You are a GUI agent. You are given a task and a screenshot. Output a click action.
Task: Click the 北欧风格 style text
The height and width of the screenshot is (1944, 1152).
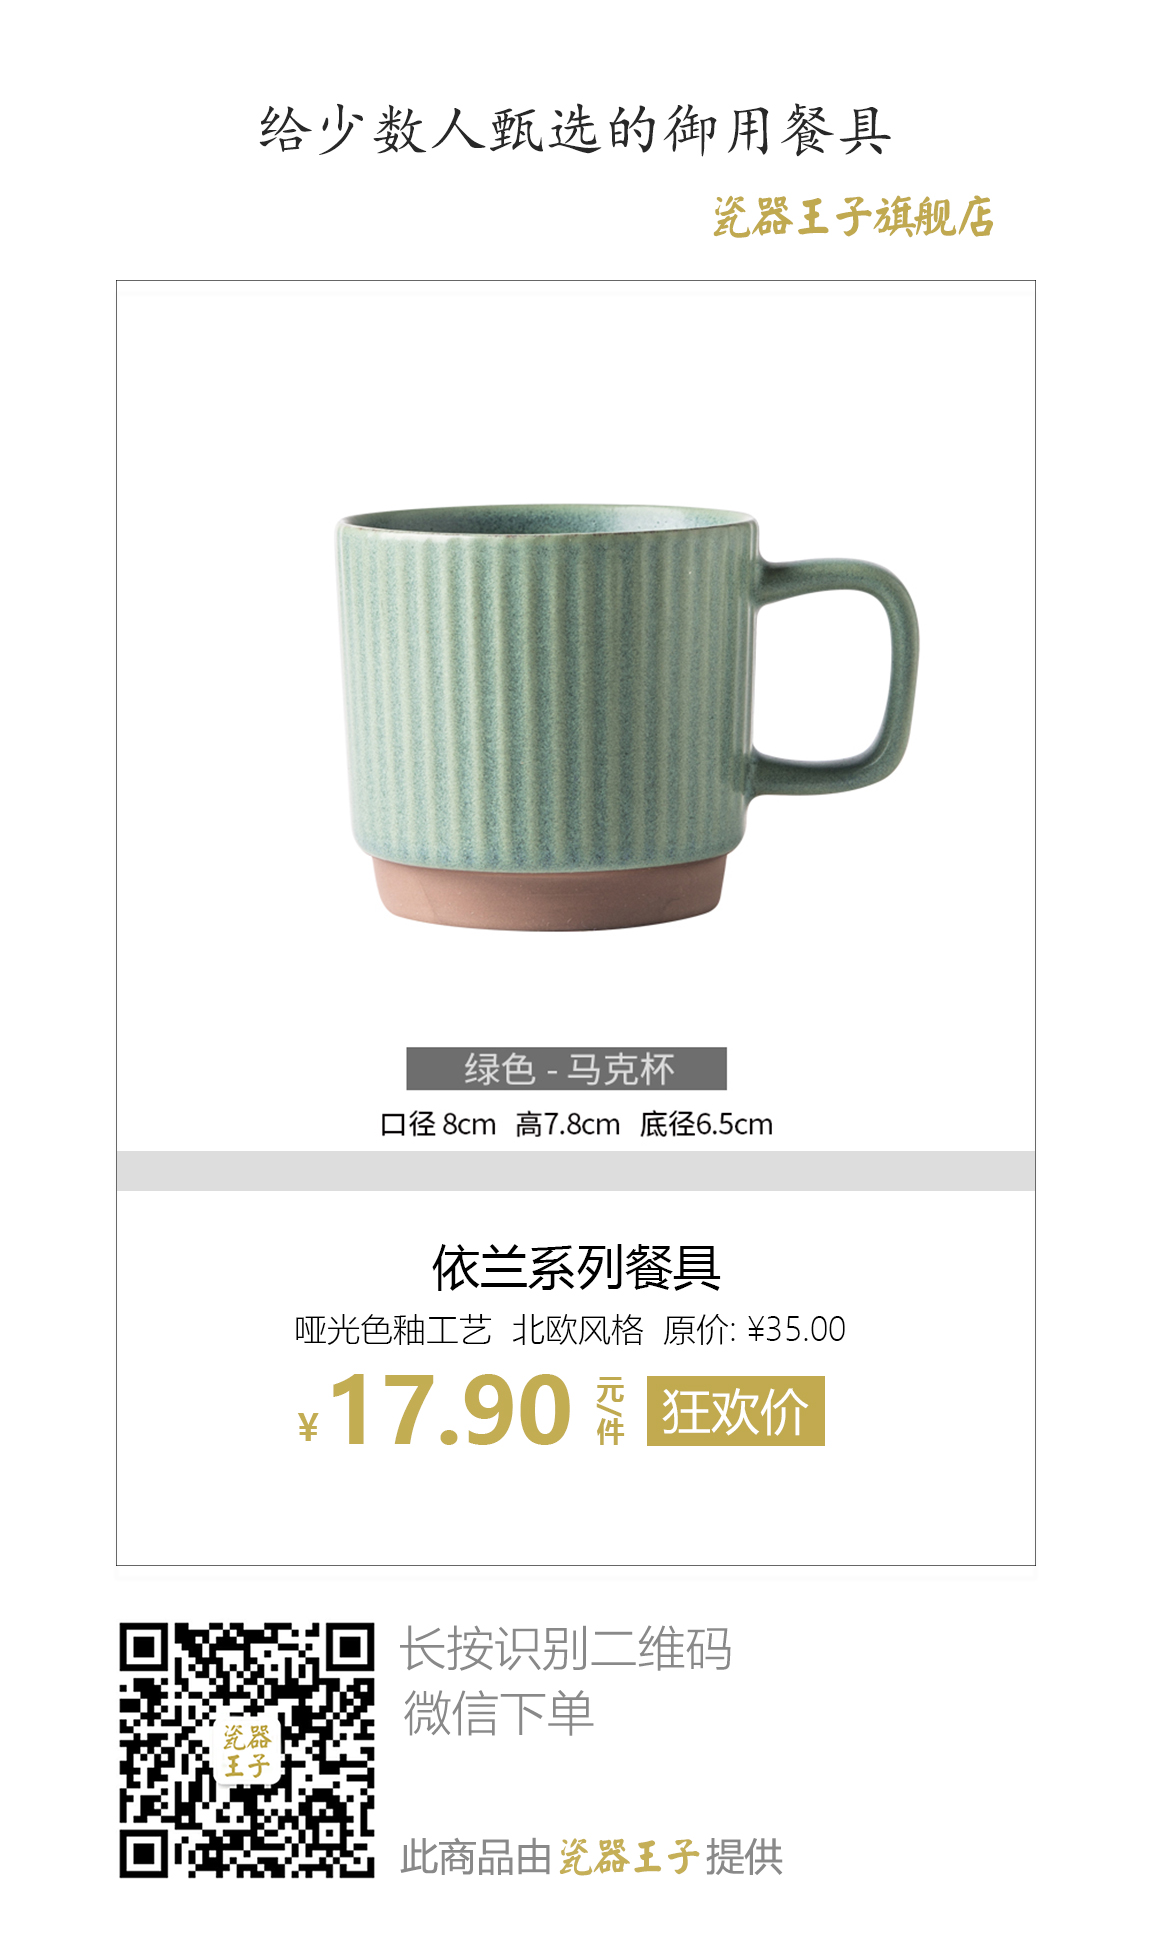click(578, 1330)
